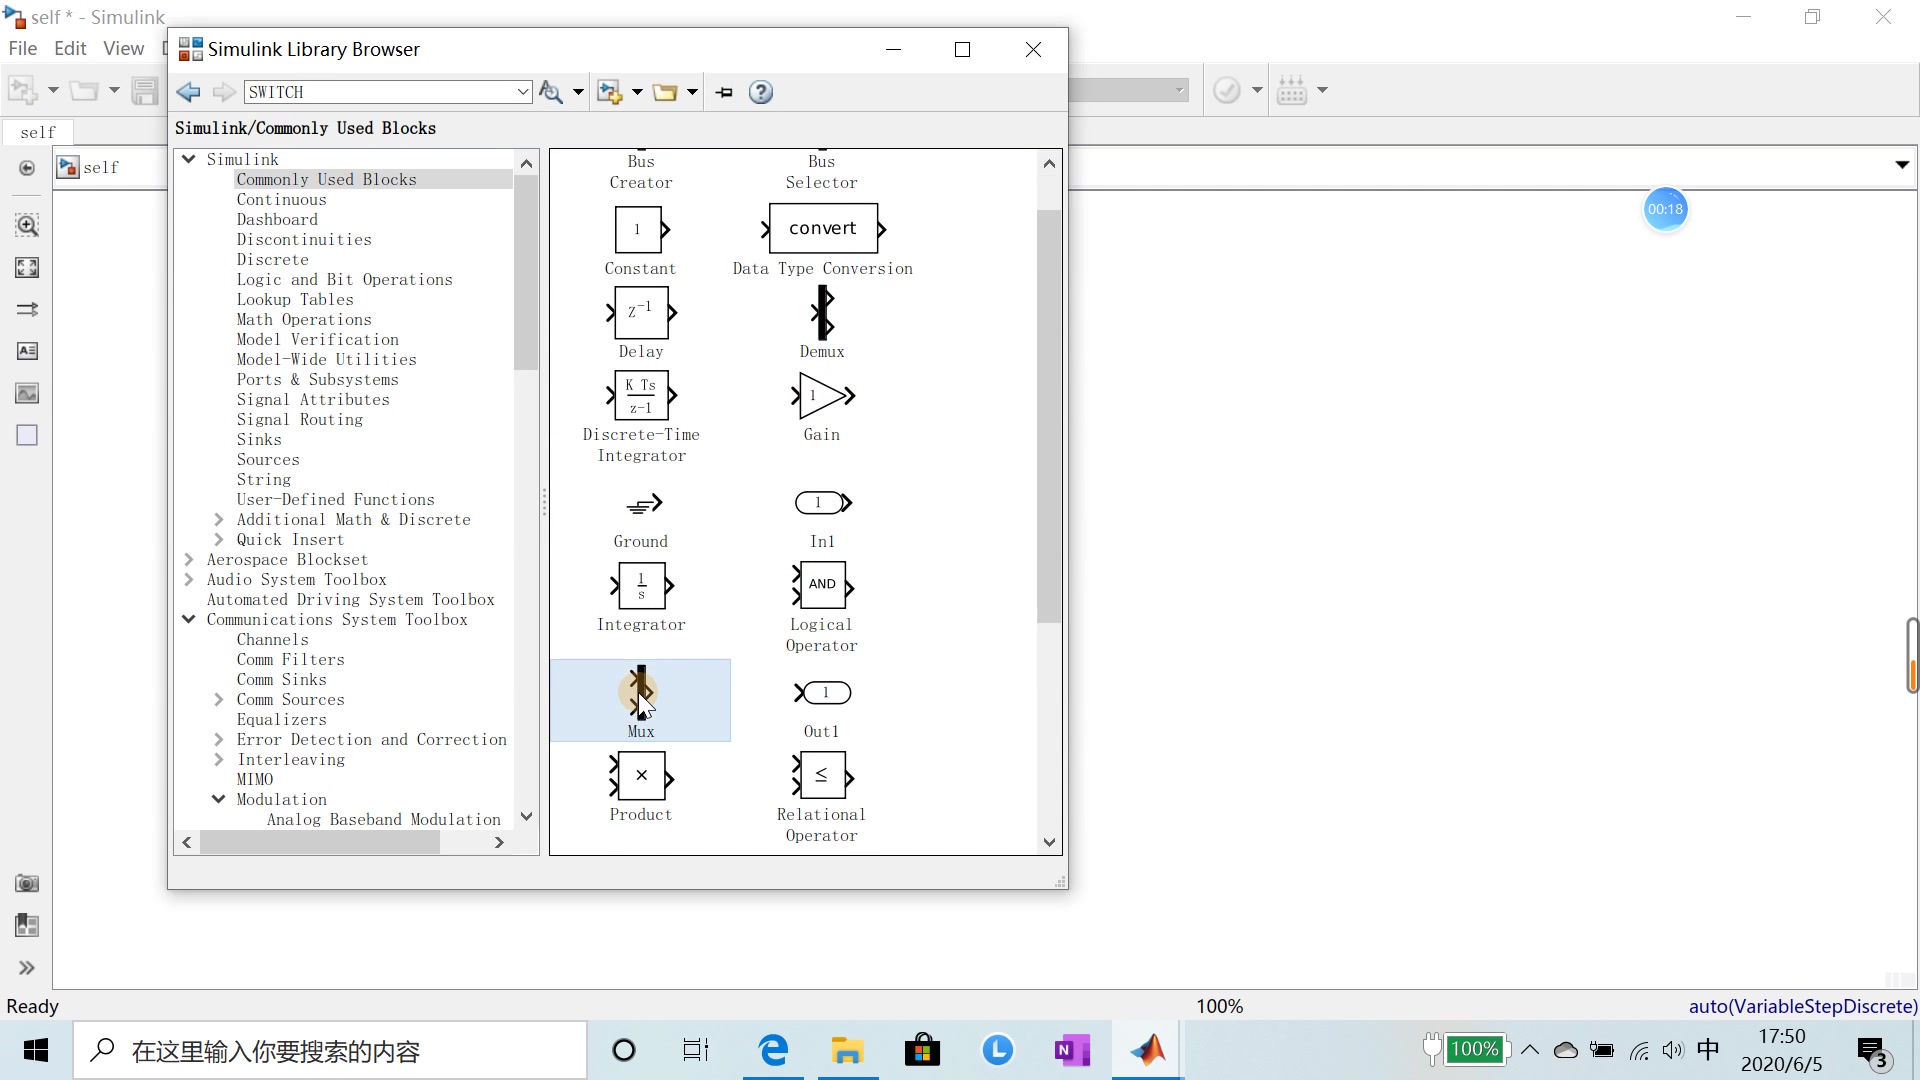This screenshot has width=1920, height=1080.
Task: Select Commonly Used Blocks library item
Action: (327, 178)
